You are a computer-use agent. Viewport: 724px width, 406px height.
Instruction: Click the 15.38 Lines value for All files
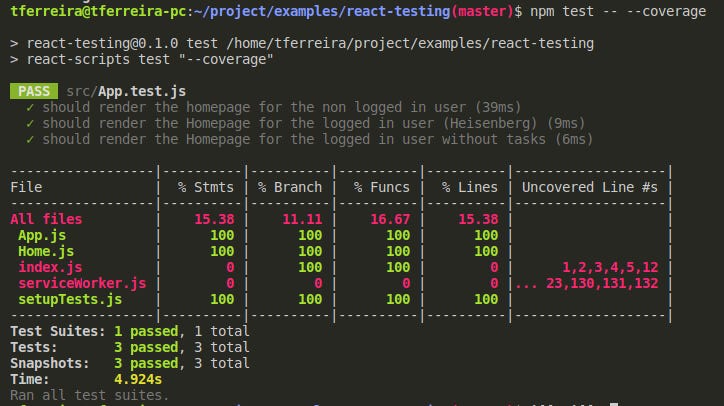coord(478,219)
